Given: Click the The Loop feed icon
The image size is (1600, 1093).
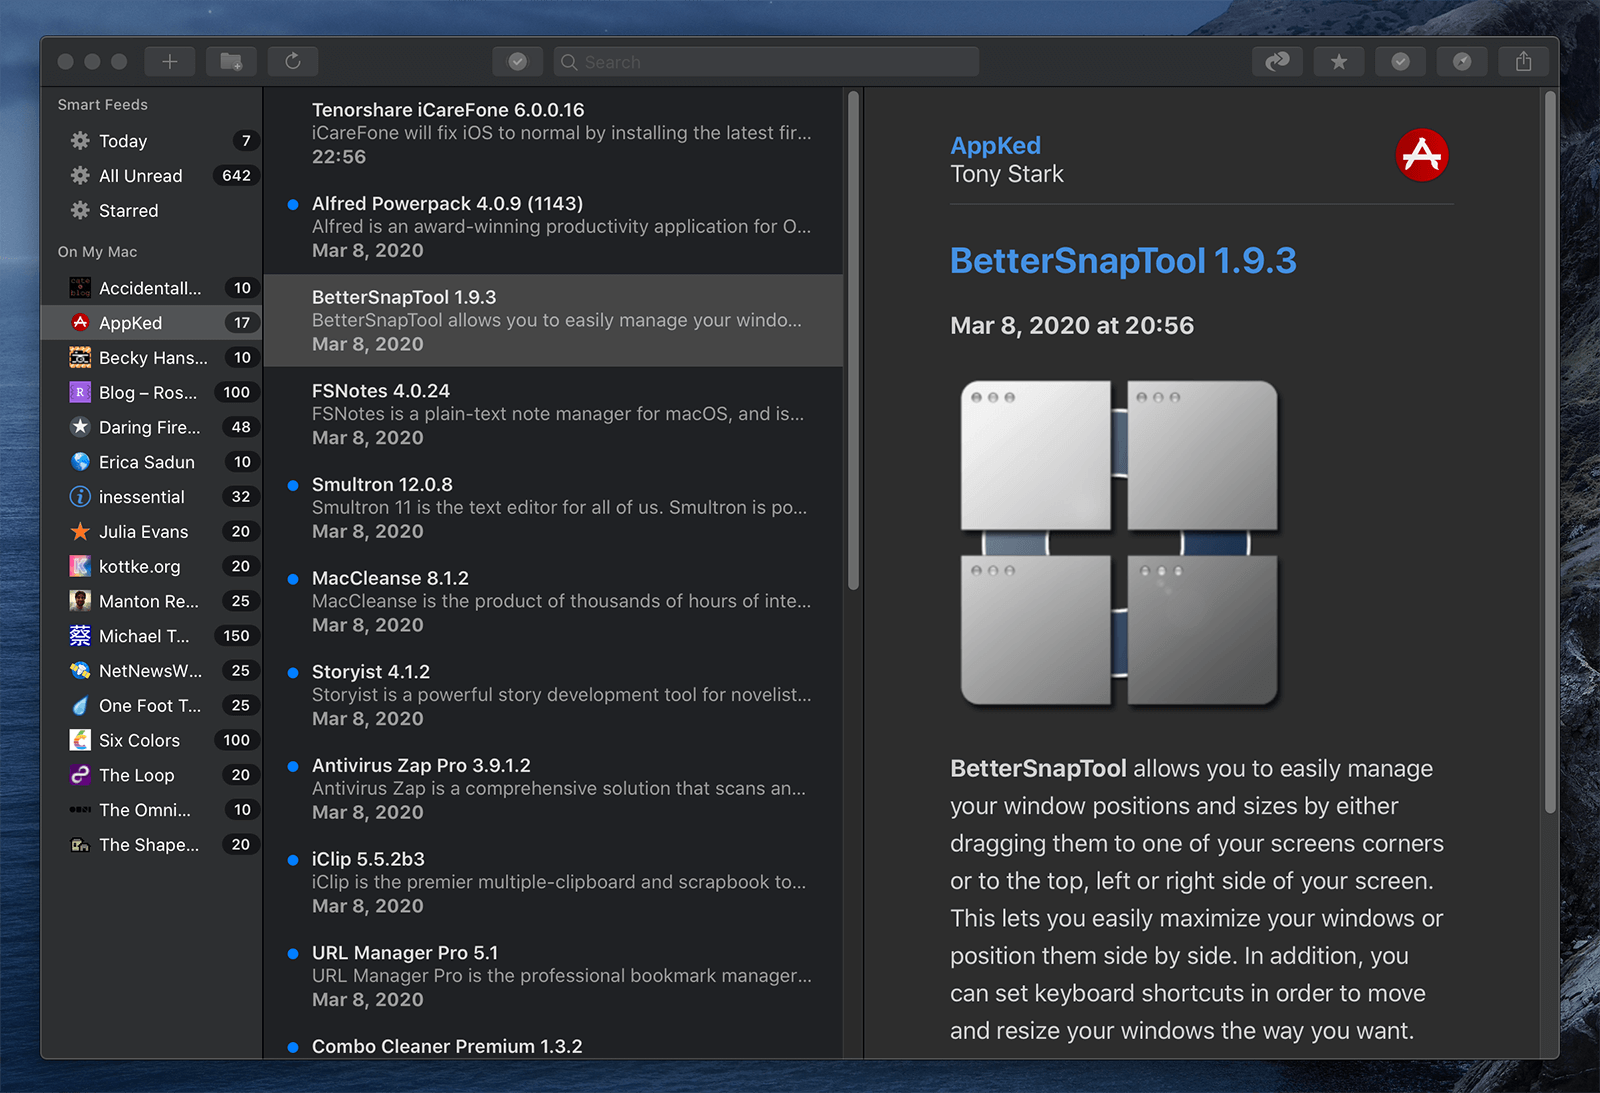Looking at the screenshot, I should coord(80,775).
